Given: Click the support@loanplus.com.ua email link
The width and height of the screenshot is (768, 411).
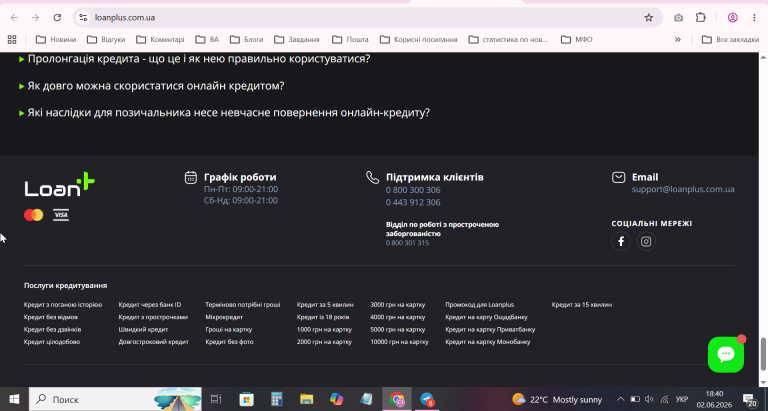Looking at the screenshot, I should point(683,190).
